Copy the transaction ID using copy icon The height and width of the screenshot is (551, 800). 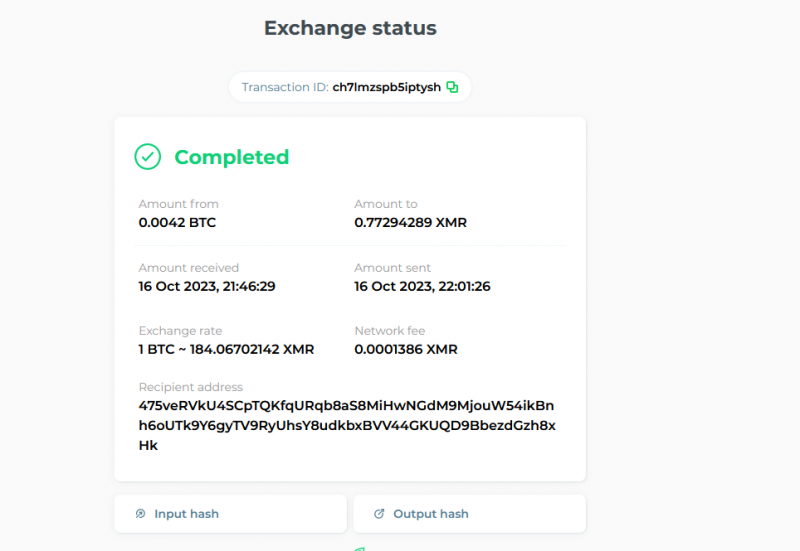(452, 87)
